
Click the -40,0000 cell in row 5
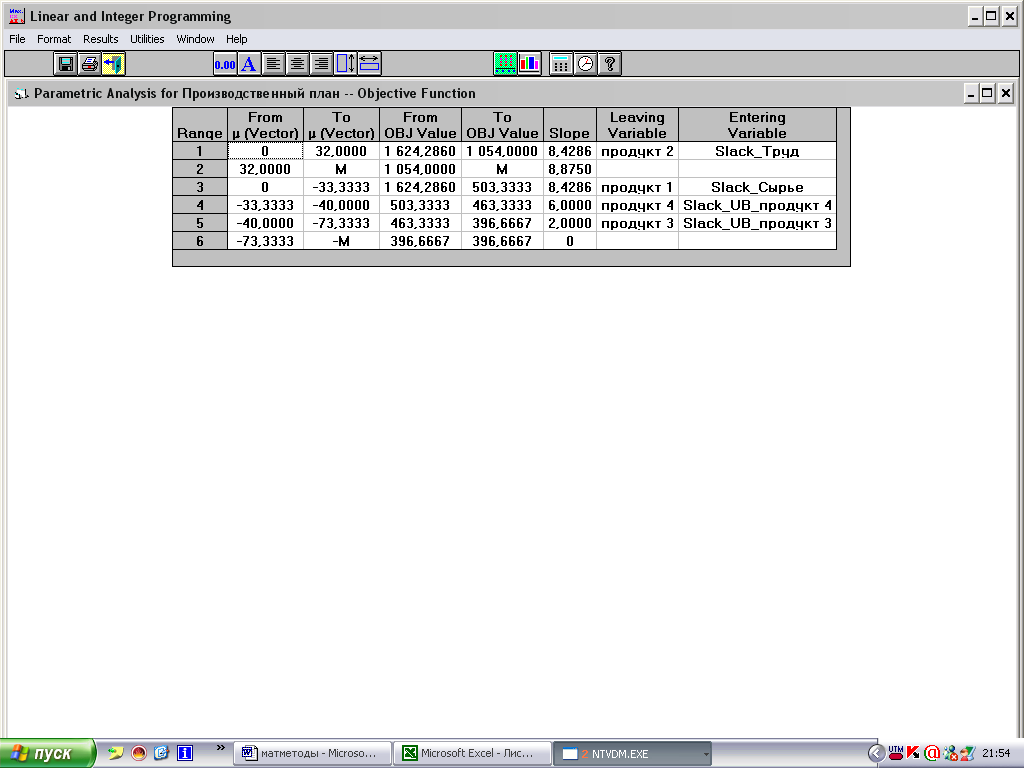click(265, 223)
